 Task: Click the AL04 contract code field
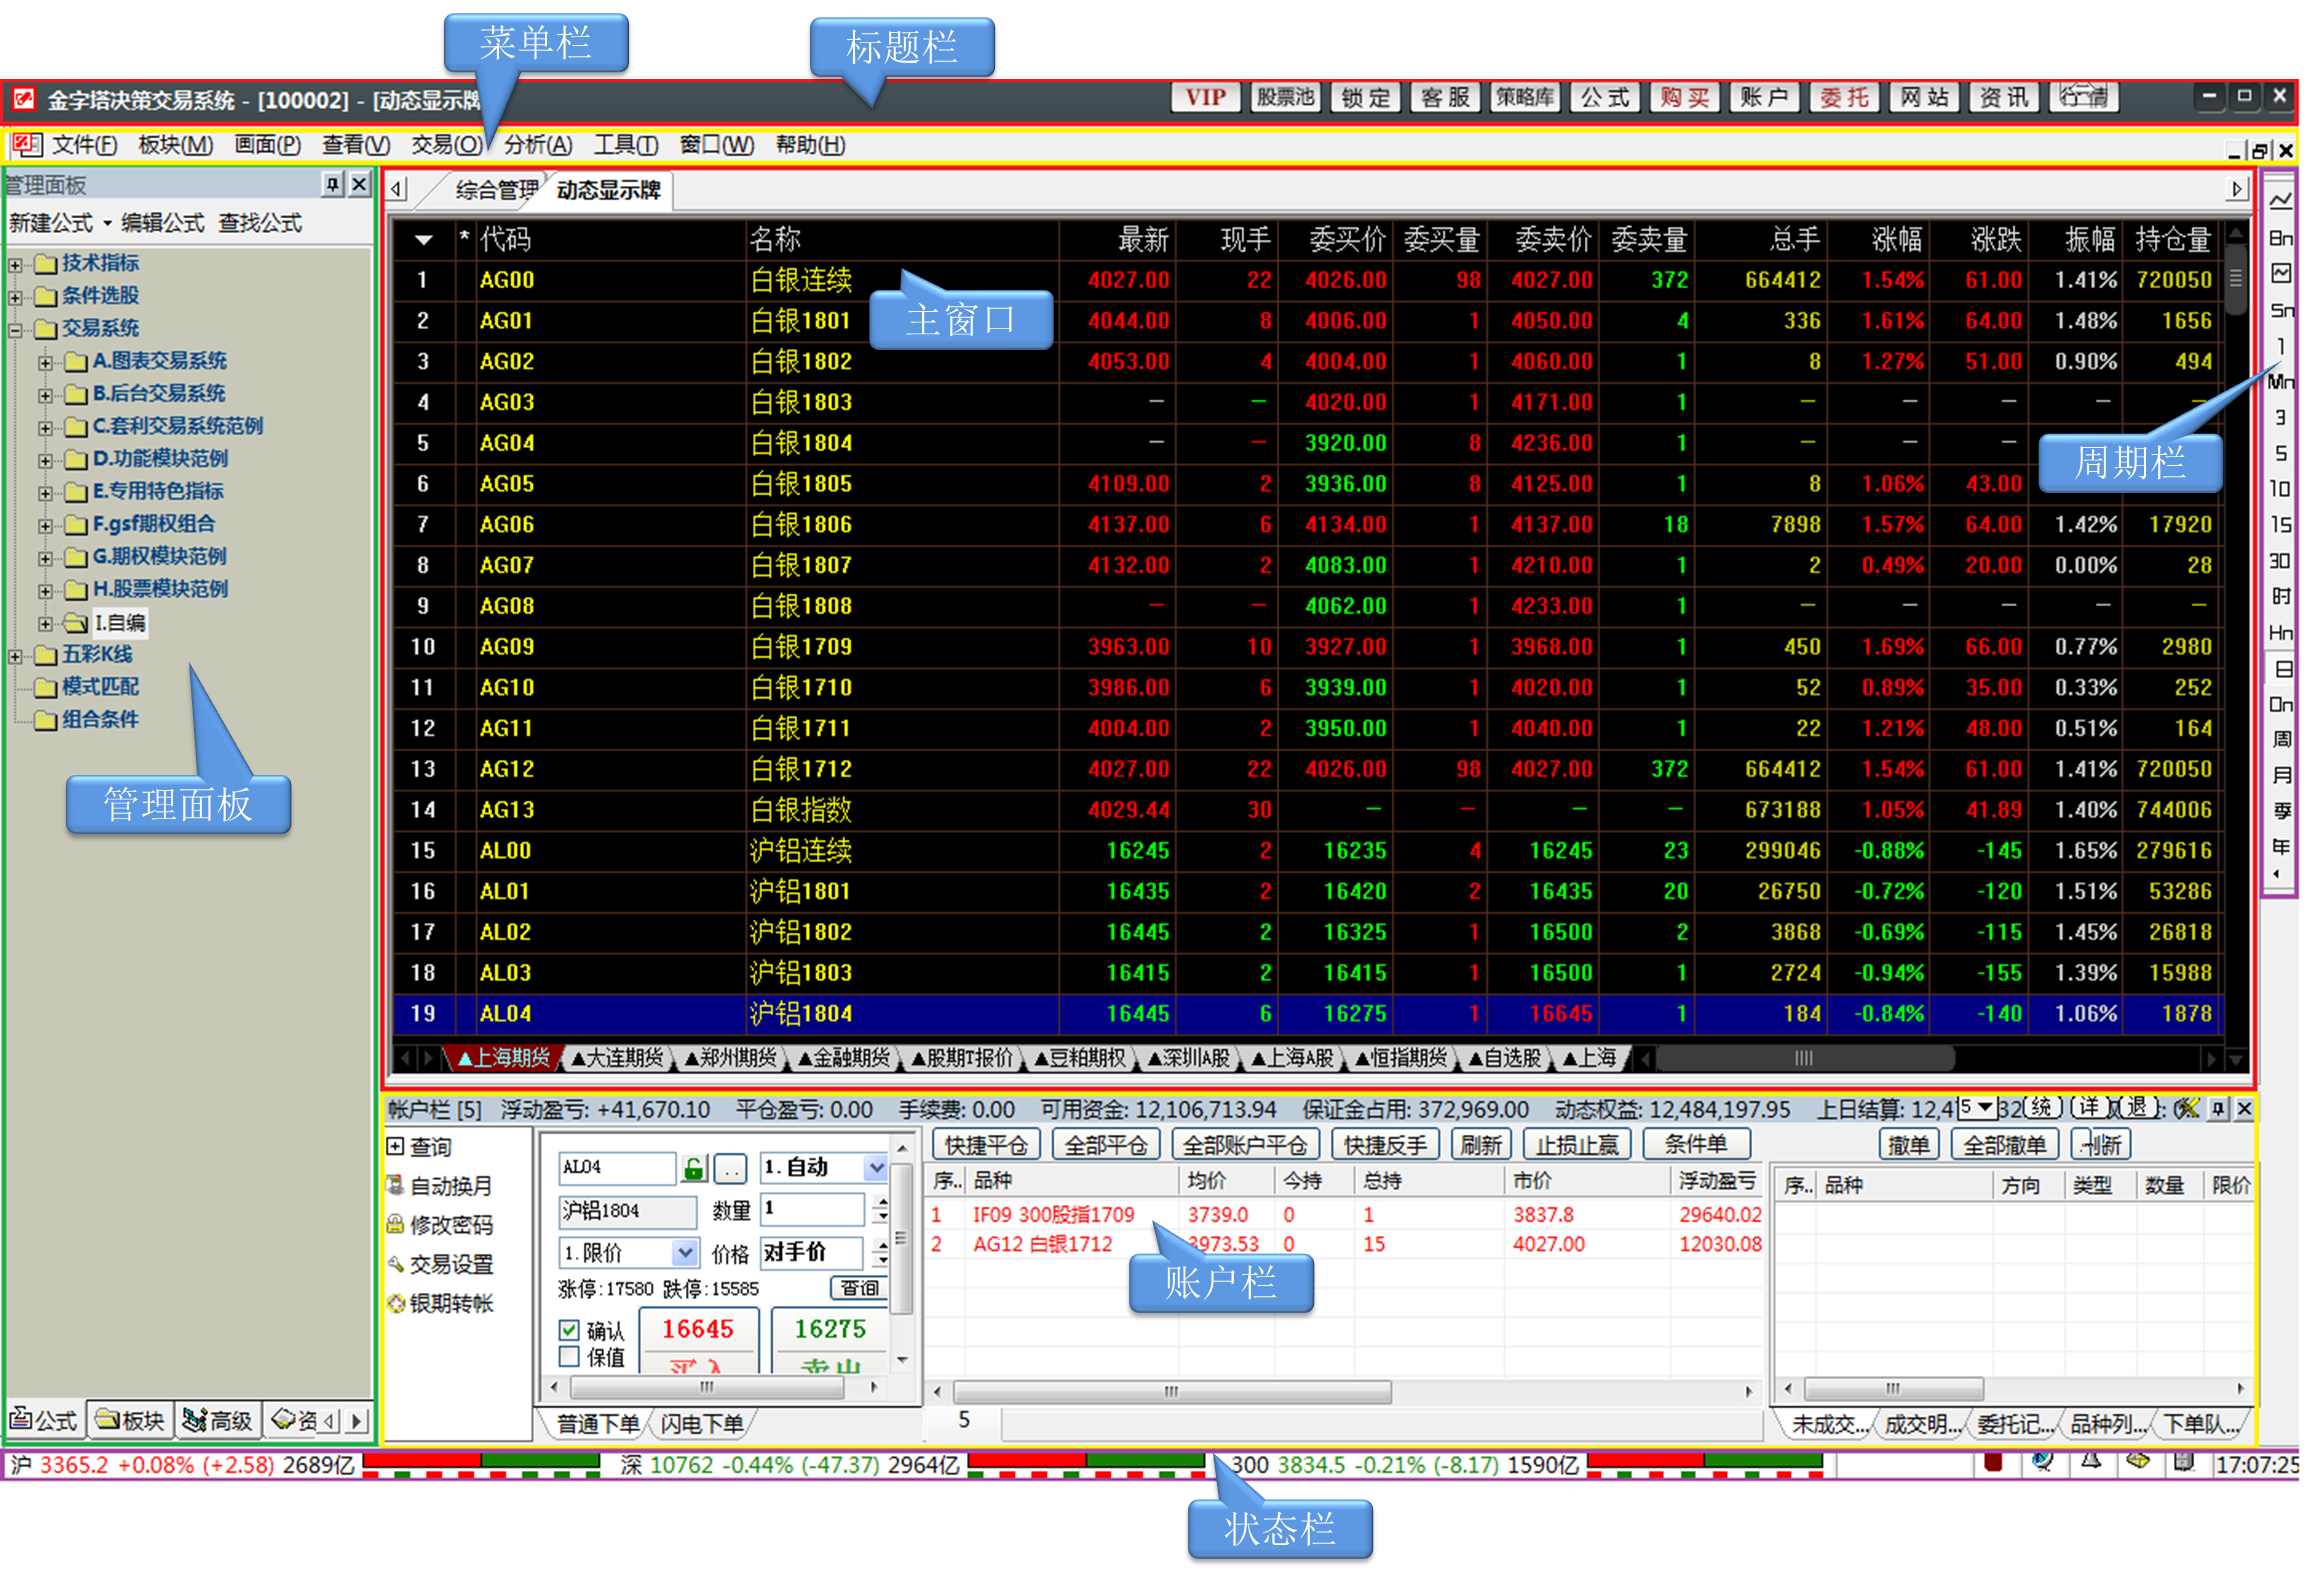[616, 1167]
